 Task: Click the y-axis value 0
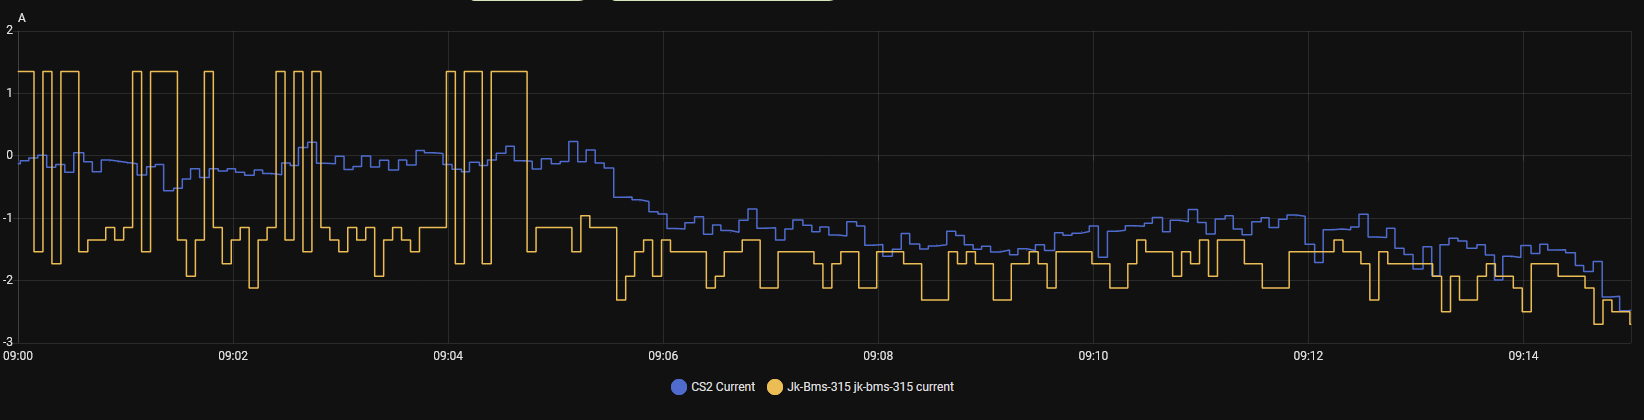[x=10, y=155]
